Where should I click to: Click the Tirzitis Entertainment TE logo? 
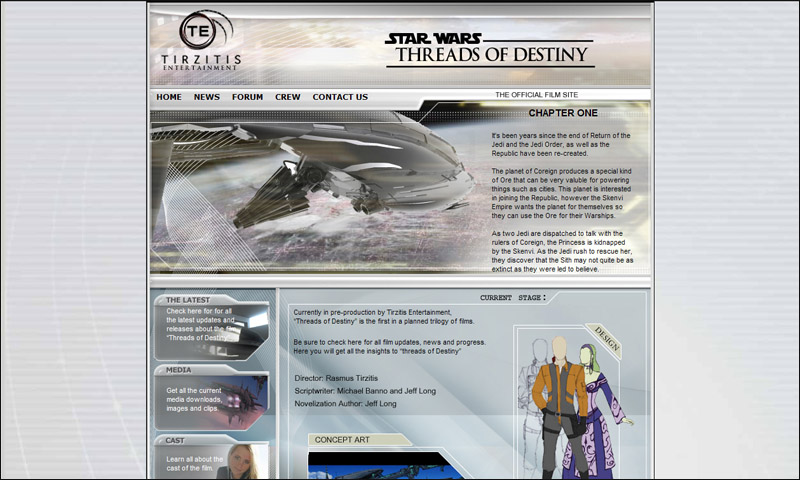(x=201, y=41)
